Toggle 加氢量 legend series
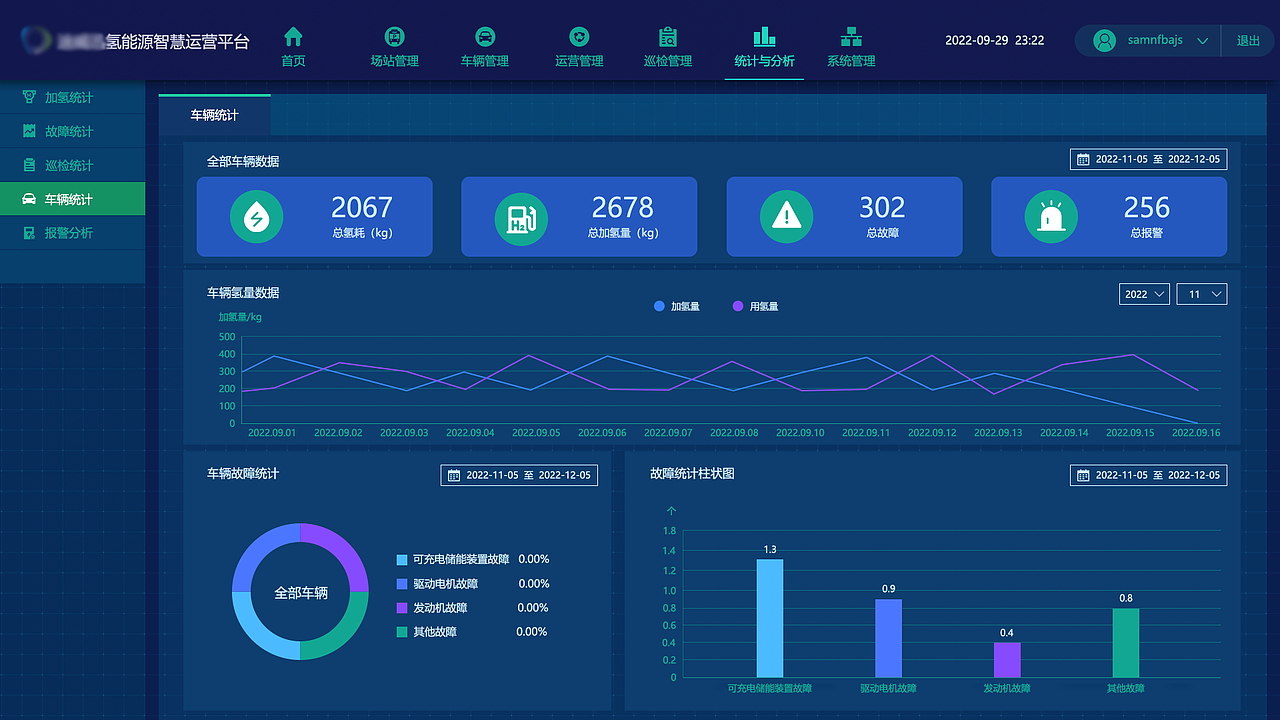Image resolution: width=1280 pixels, height=720 pixels. pyautogui.click(x=676, y=306)
